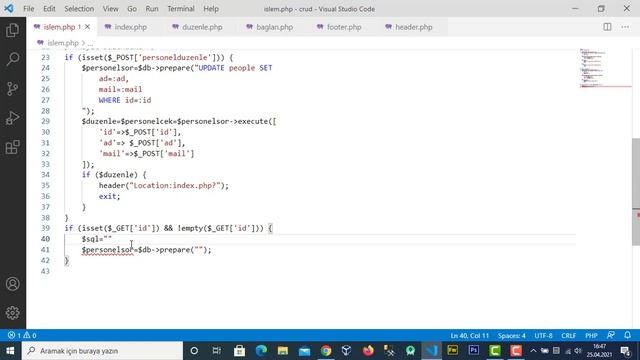Open the red Camtasia recorder taskbar icon
640x360 pixels.
516,351
